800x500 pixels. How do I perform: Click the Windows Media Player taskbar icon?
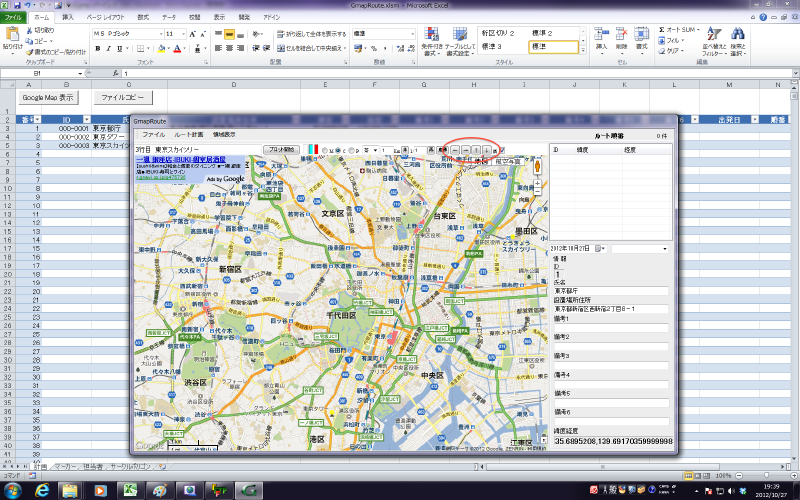(101, 490)
